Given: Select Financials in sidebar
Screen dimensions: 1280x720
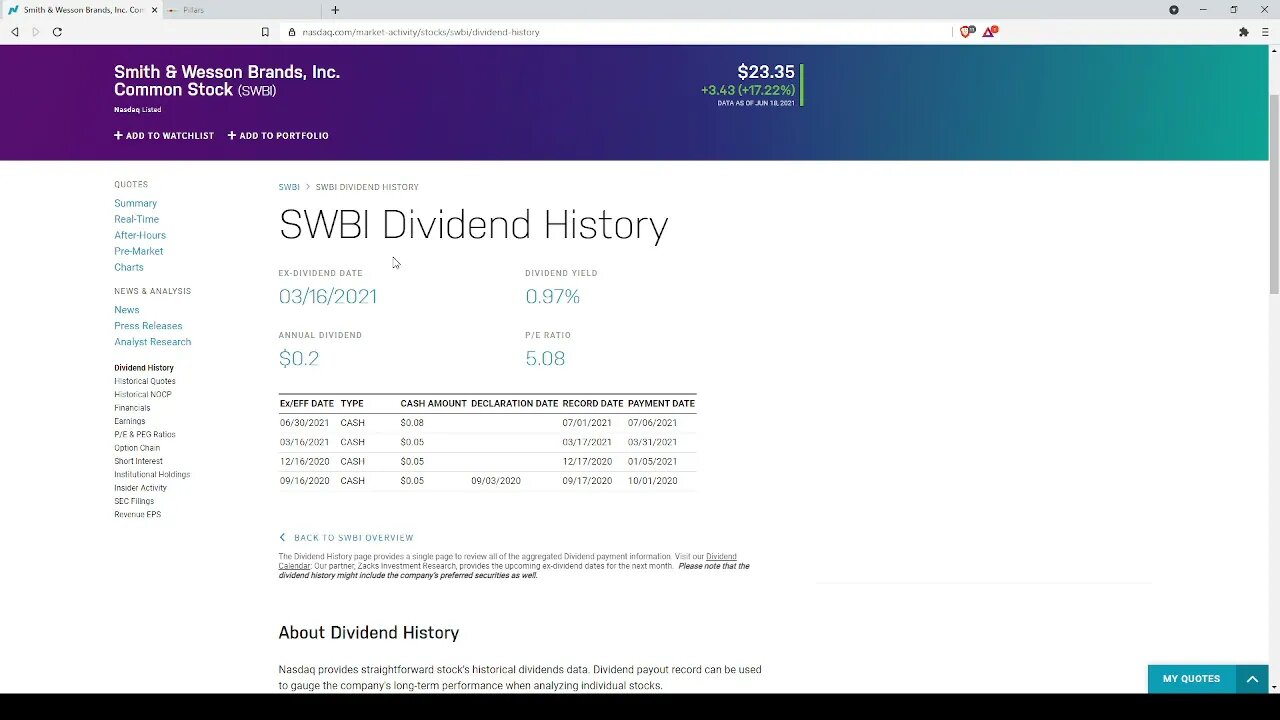Looking at the screenshot, I should 132,408.
